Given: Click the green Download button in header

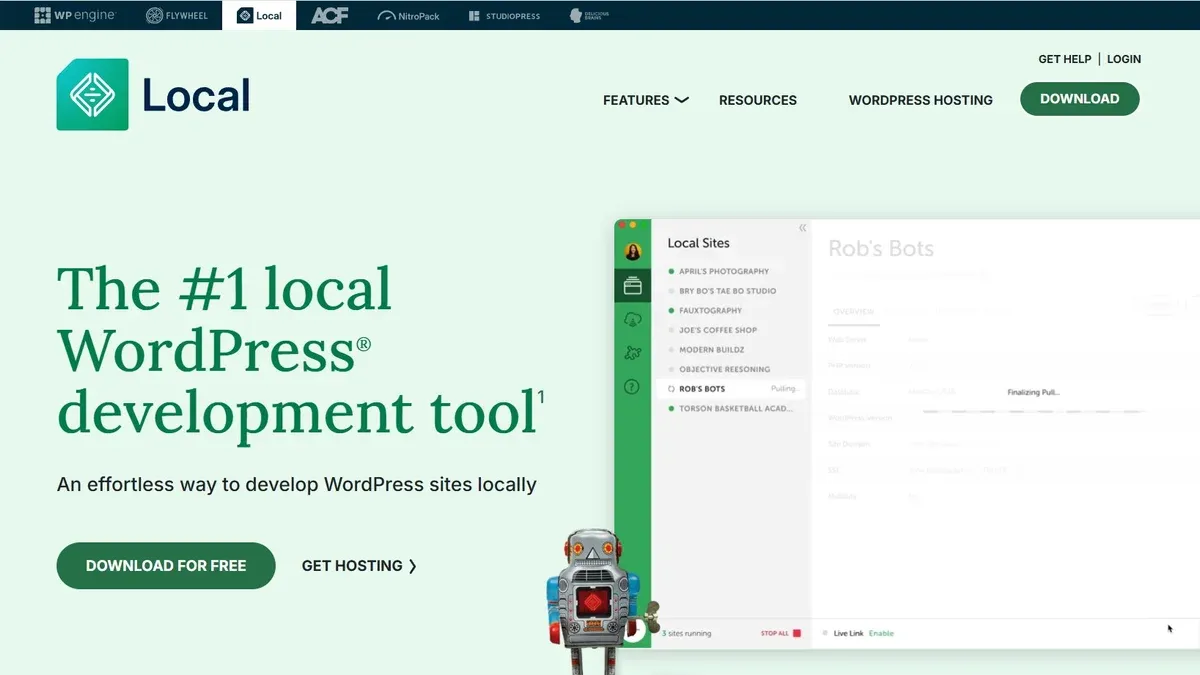Looking at the screenshot, I should pos(1080,99).
